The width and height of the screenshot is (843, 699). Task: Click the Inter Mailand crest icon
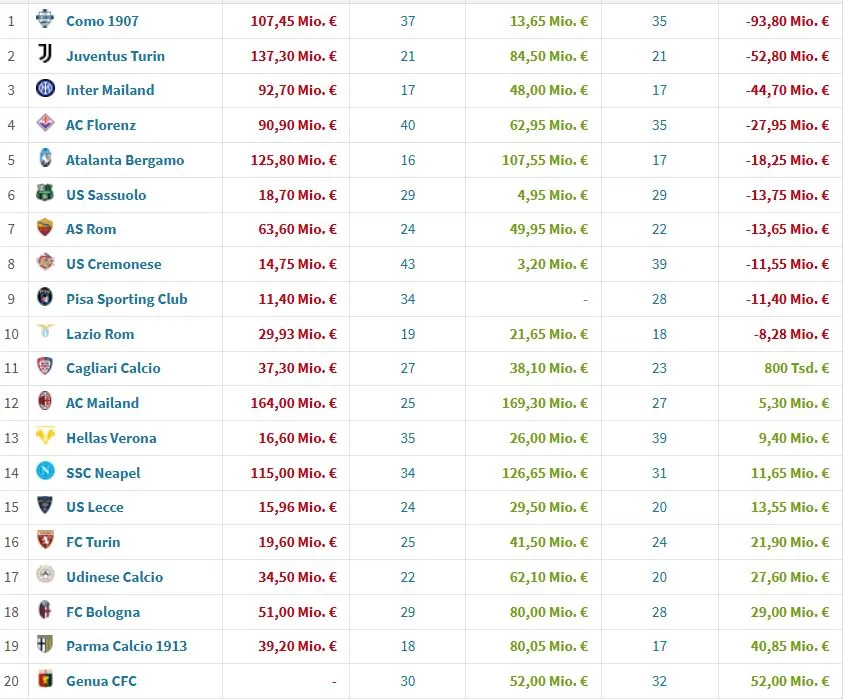pos(45,88)
